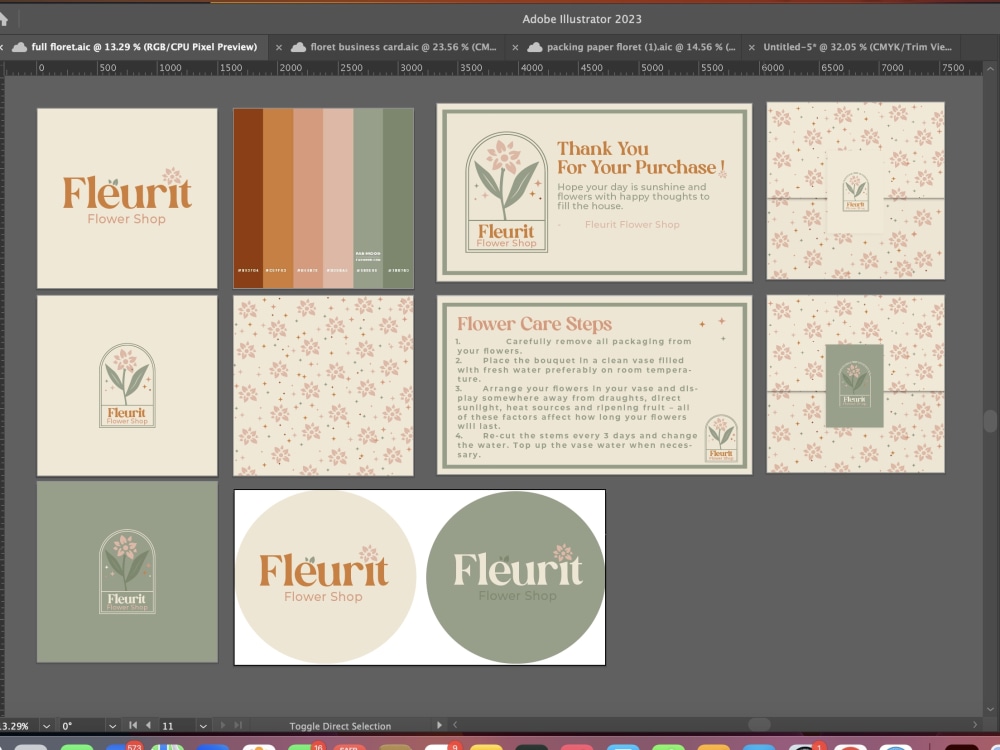Screen dimensions: 1000x750
Task: Click the last-artboard navigation arrow
Action: click(x=236, y=725)
